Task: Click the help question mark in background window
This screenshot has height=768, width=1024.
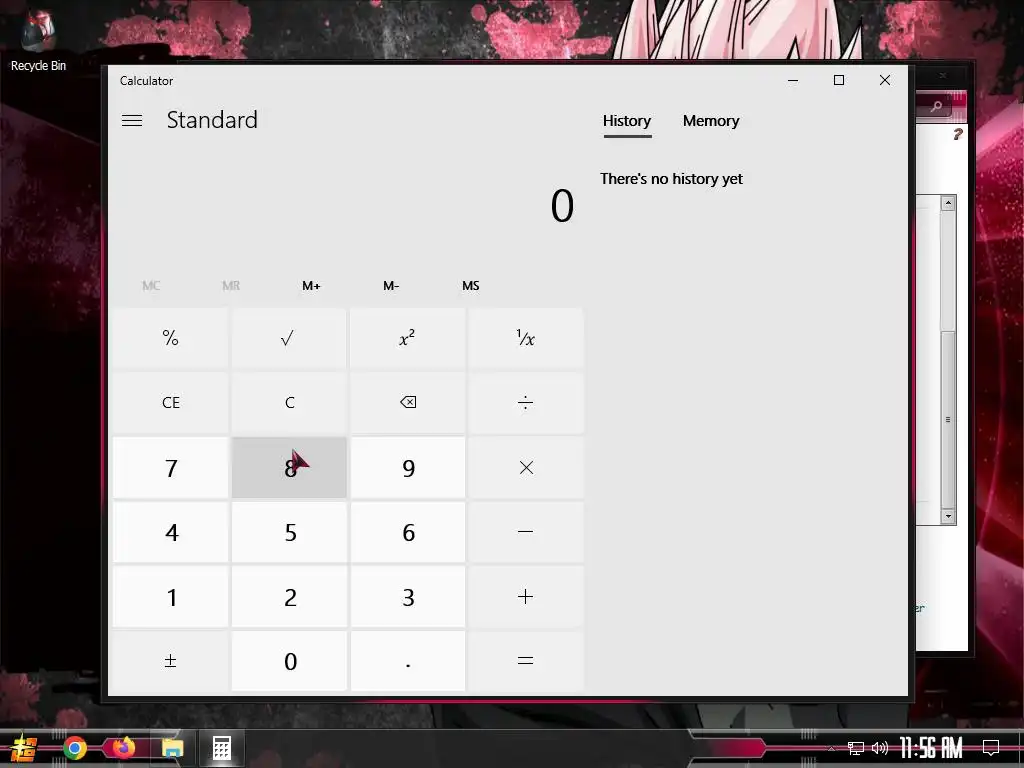Action: [958, 135]
